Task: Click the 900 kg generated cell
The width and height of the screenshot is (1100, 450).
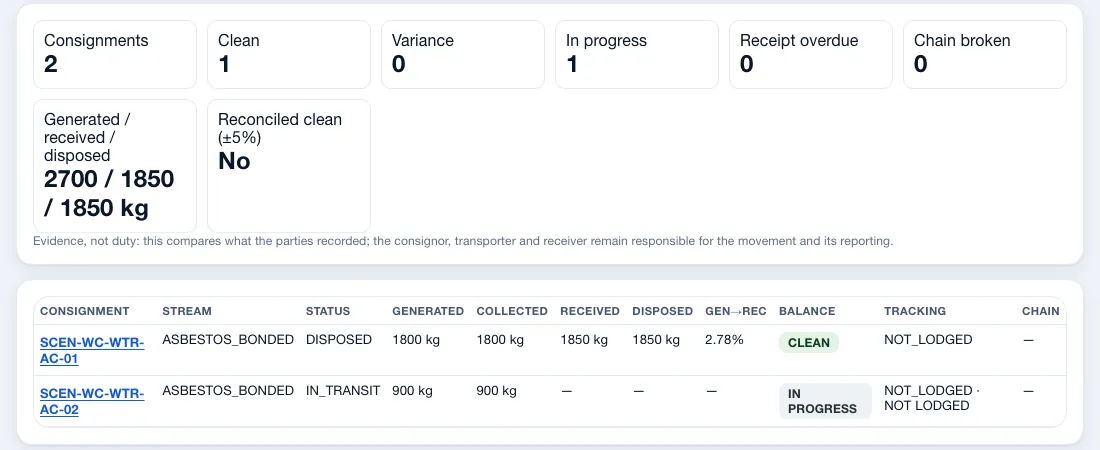Action: tap(412, 390)
